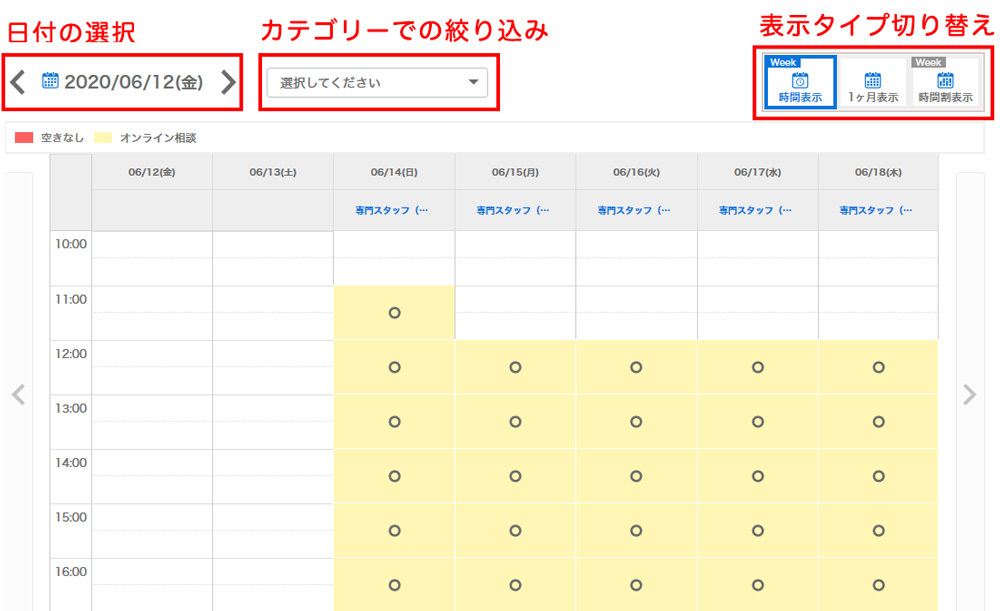
Task: Click the yellow オンライン相談 legend swatch
Action: point(102,138)
